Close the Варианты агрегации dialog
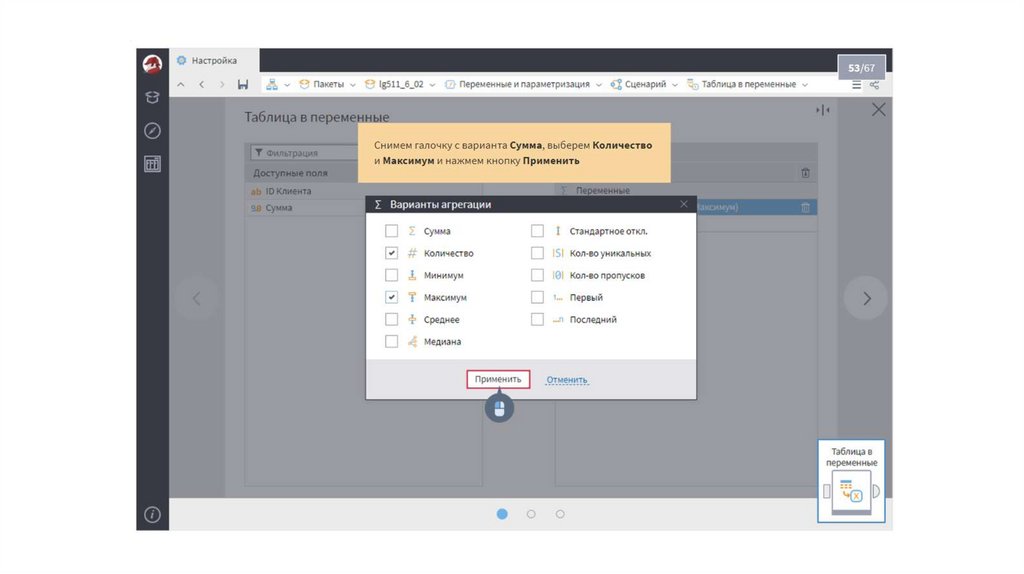1024x574 pixels. 684,204
